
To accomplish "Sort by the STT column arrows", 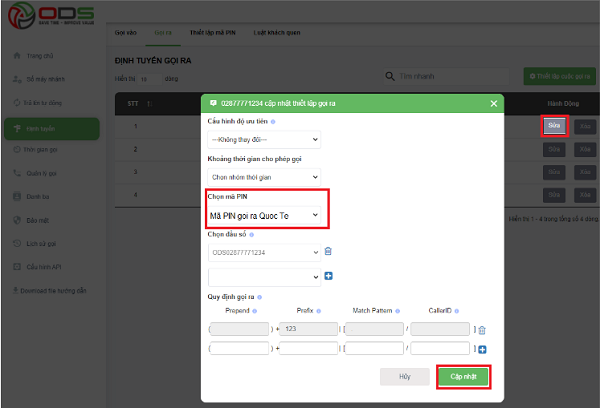I will (150, 104).
